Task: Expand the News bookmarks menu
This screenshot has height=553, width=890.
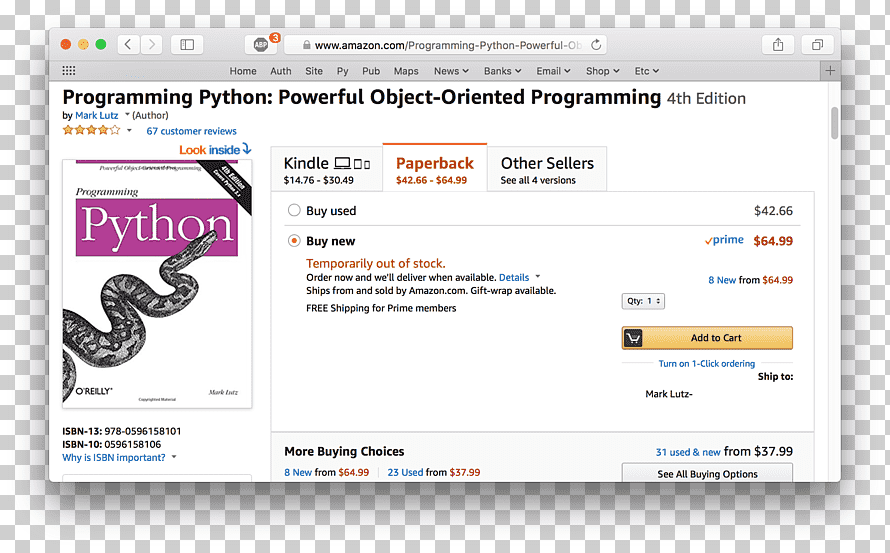Action: click(x=451, y=71)
